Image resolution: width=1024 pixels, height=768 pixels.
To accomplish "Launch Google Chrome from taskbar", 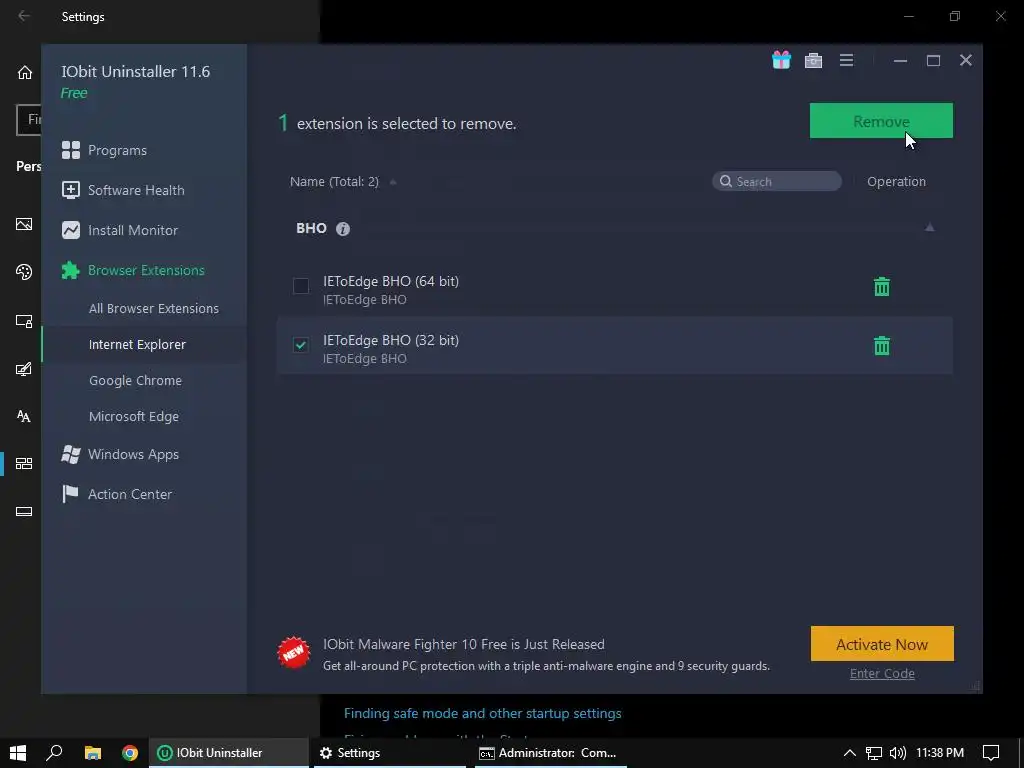I will 130,753.
